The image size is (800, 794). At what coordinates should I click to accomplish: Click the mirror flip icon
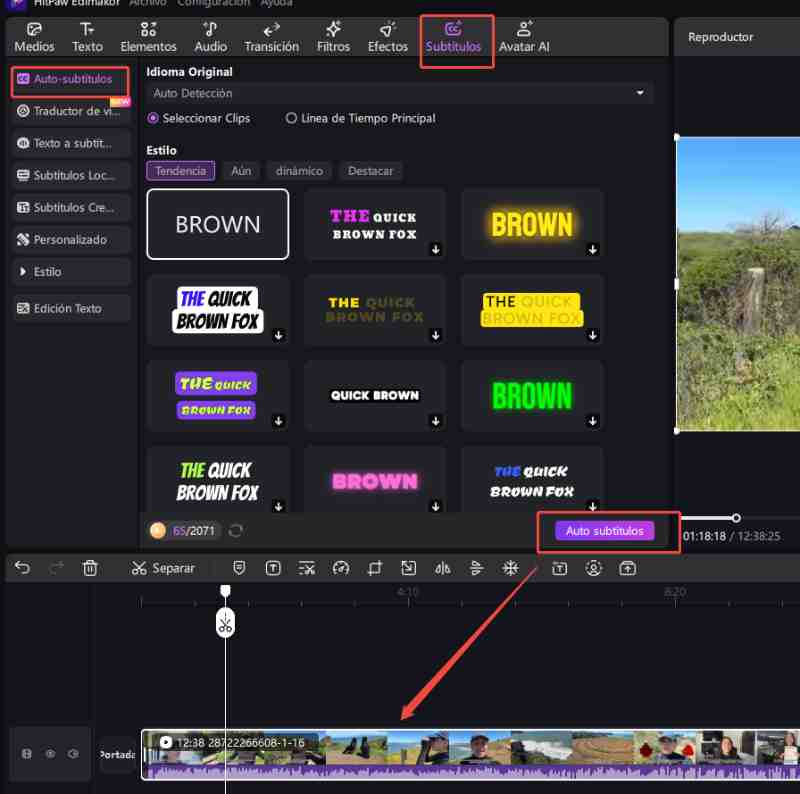(443, 568)
